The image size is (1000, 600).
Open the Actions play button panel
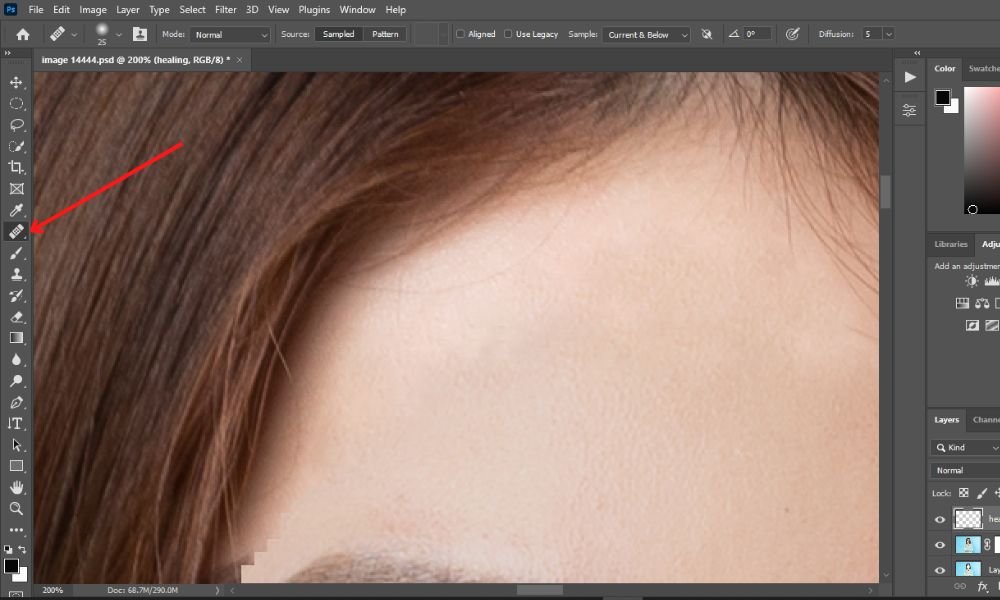tap(910, 77)
